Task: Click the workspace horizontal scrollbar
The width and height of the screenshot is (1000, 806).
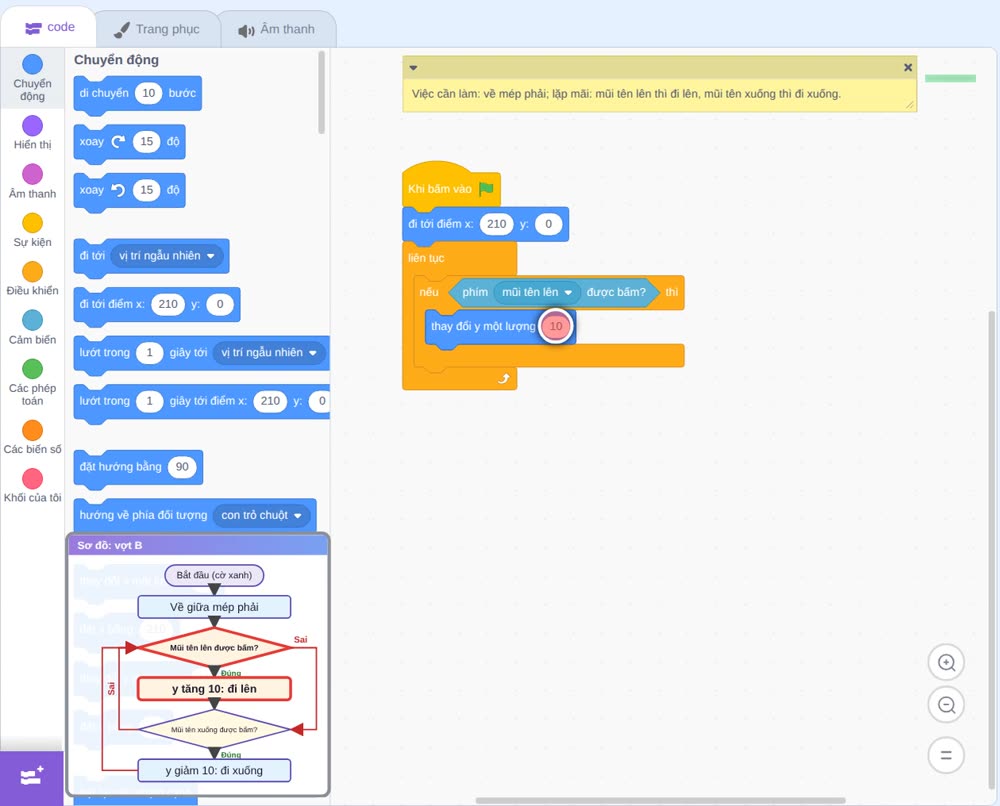Action: point(661,800)
